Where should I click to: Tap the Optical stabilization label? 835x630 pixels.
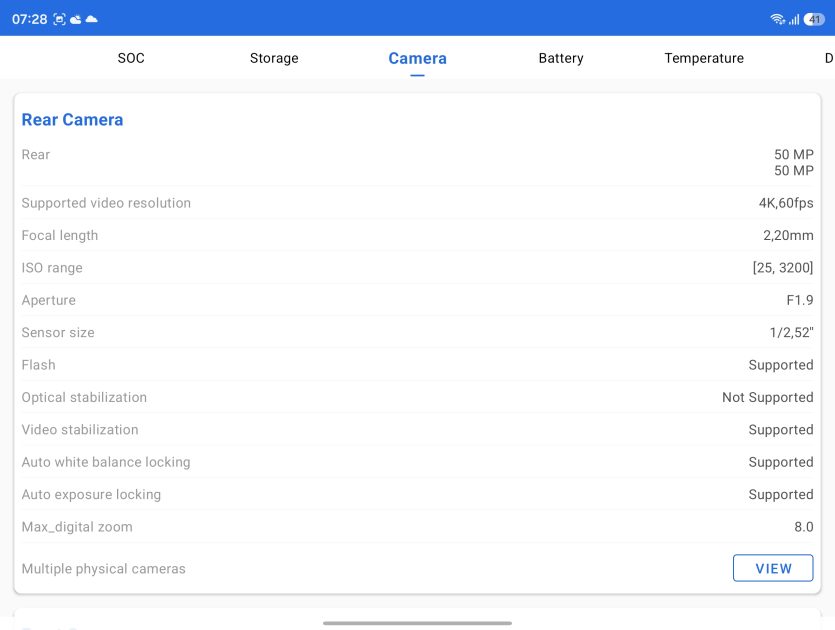point(84,397)
